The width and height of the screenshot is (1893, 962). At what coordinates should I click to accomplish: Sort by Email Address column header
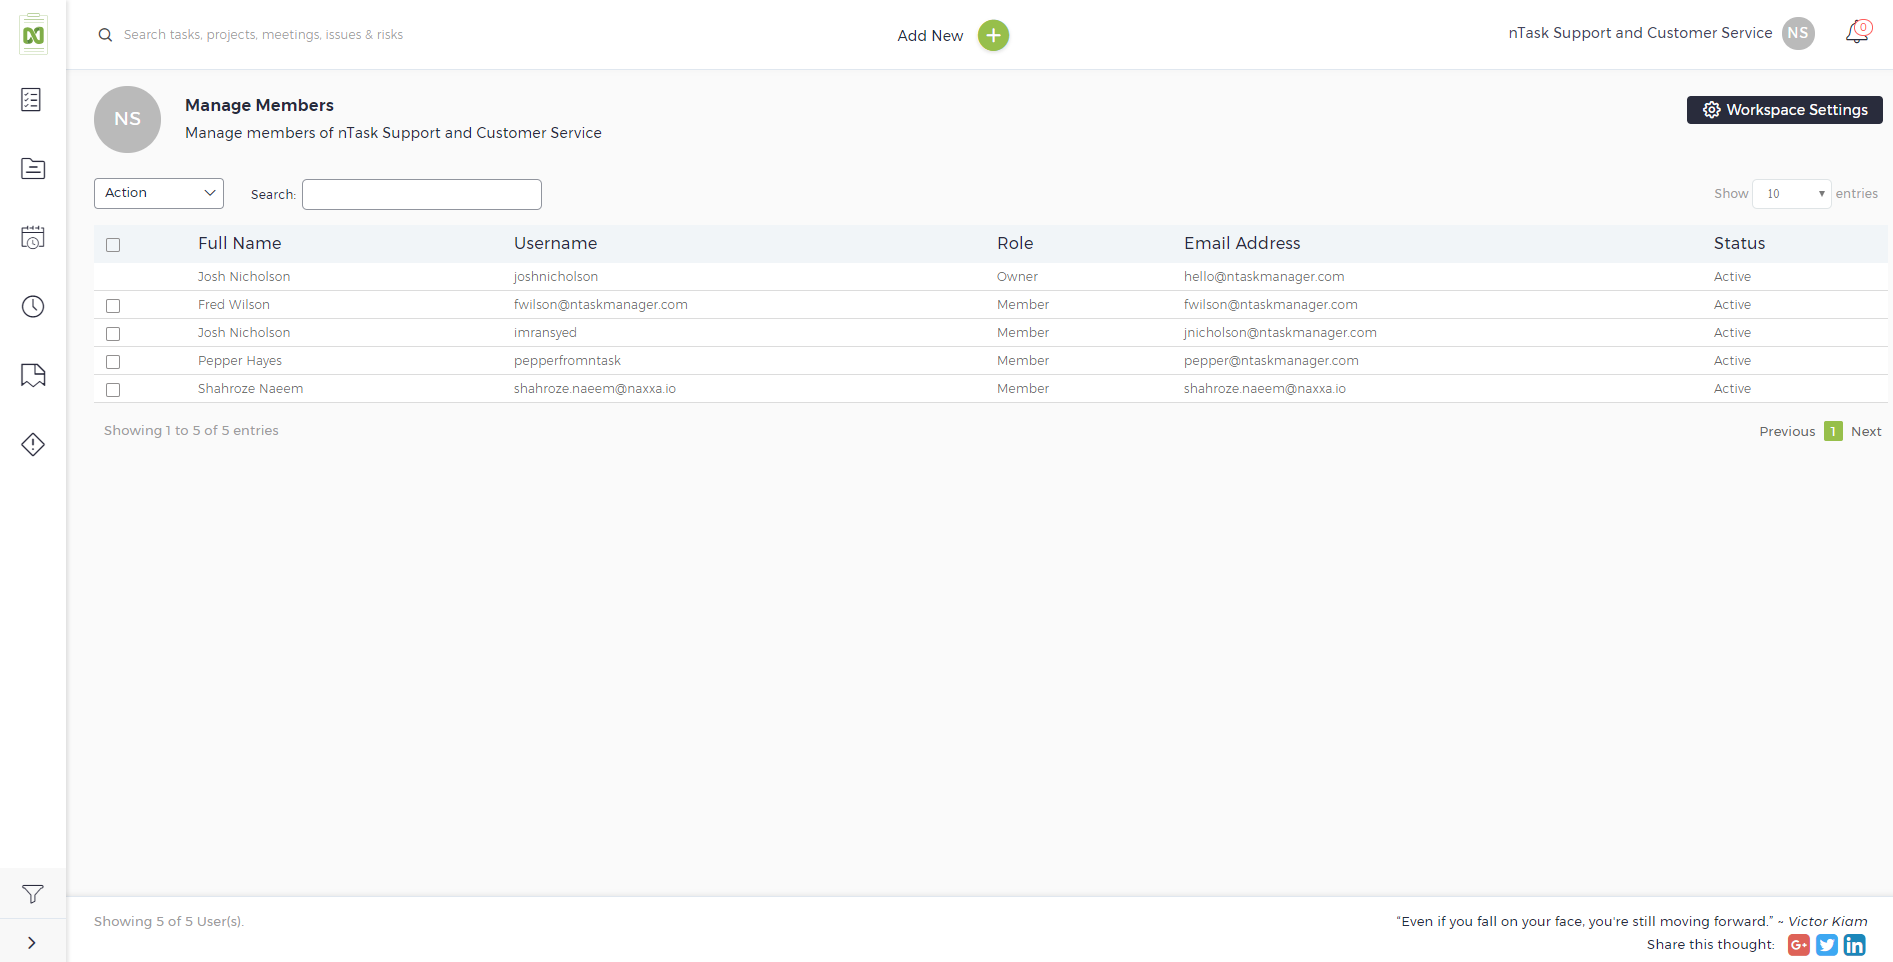[1242, 243]
